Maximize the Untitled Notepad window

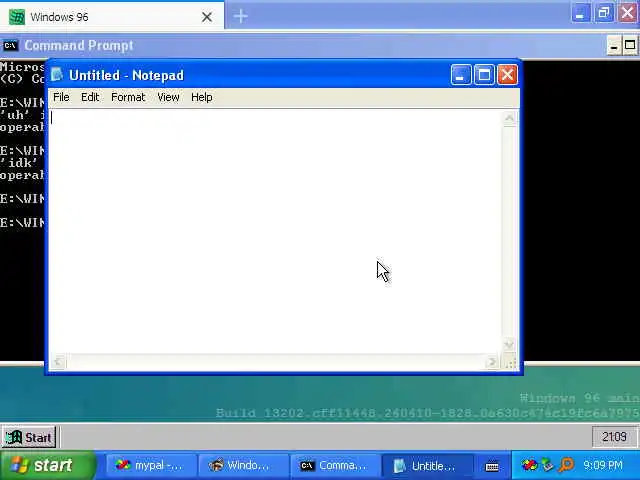[484, 75]
